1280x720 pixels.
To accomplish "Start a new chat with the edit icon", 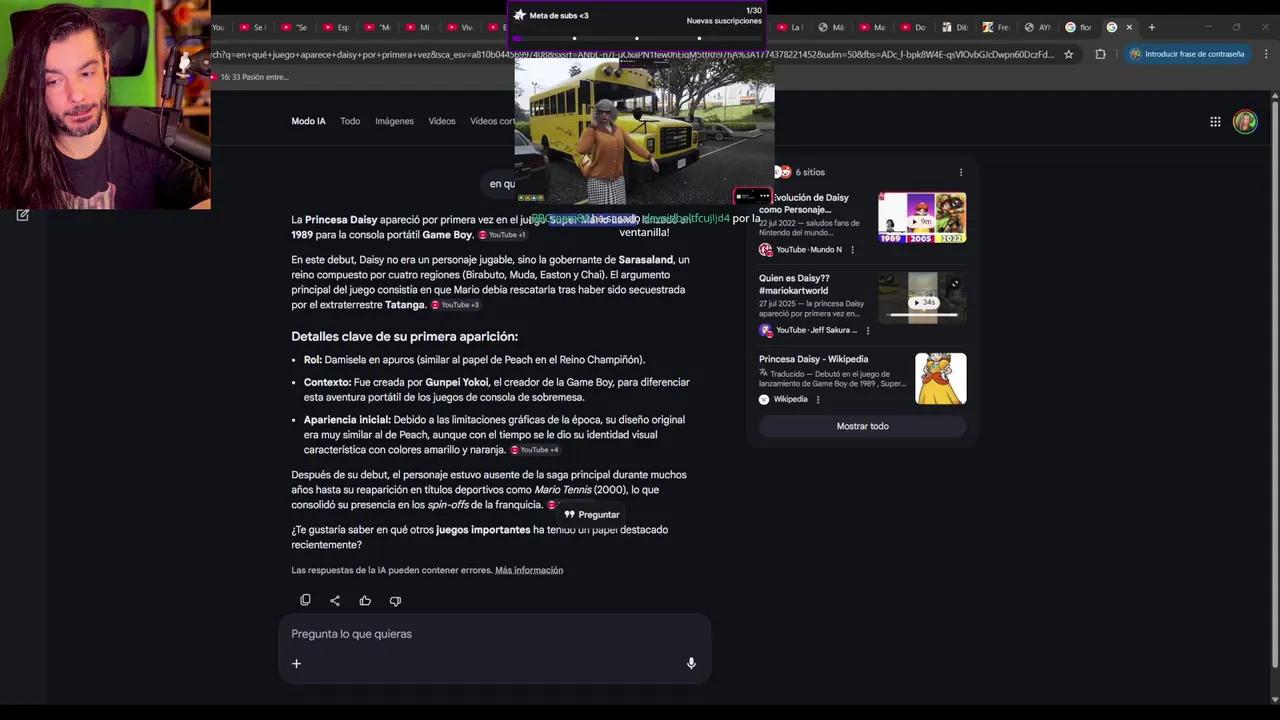I will tap(23, 215).
